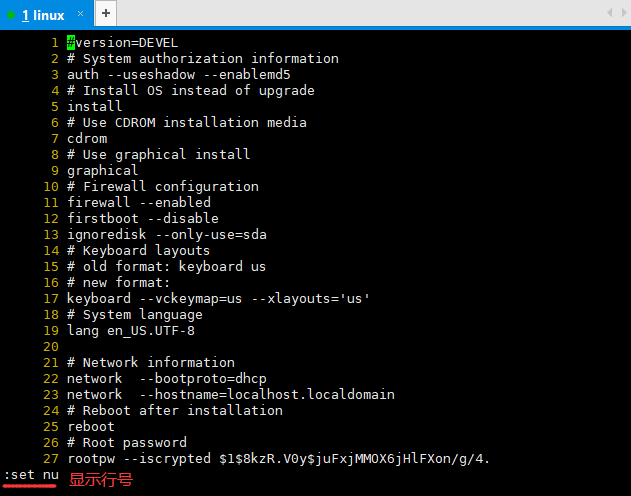Open a new session tab with plus
The height and width of the screenshot is (496, 631).
[105, 14]
